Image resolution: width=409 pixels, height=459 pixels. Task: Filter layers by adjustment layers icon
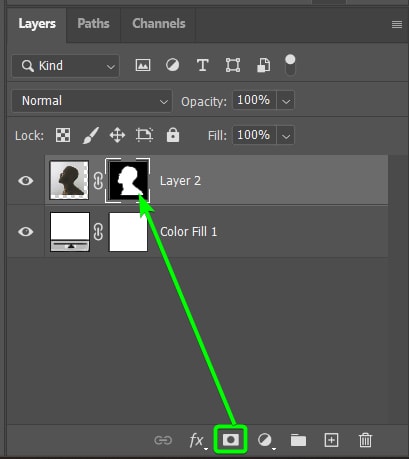[x=172, y=65]
